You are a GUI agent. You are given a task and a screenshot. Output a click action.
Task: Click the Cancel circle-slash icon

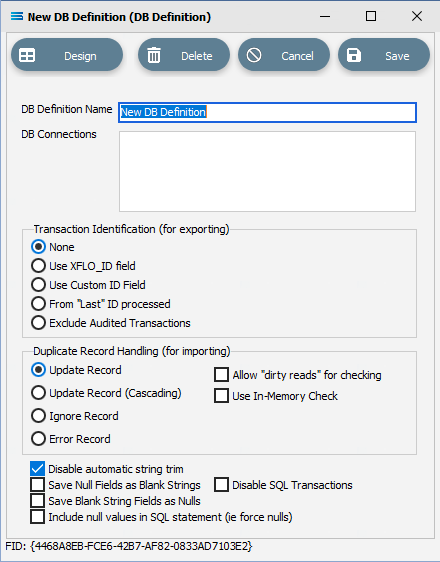coord(254,55)
